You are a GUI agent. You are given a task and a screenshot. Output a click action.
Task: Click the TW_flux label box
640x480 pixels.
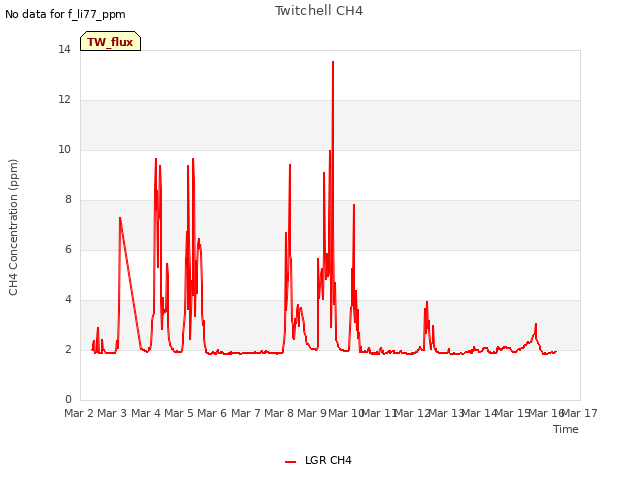[x=110, y=41]
